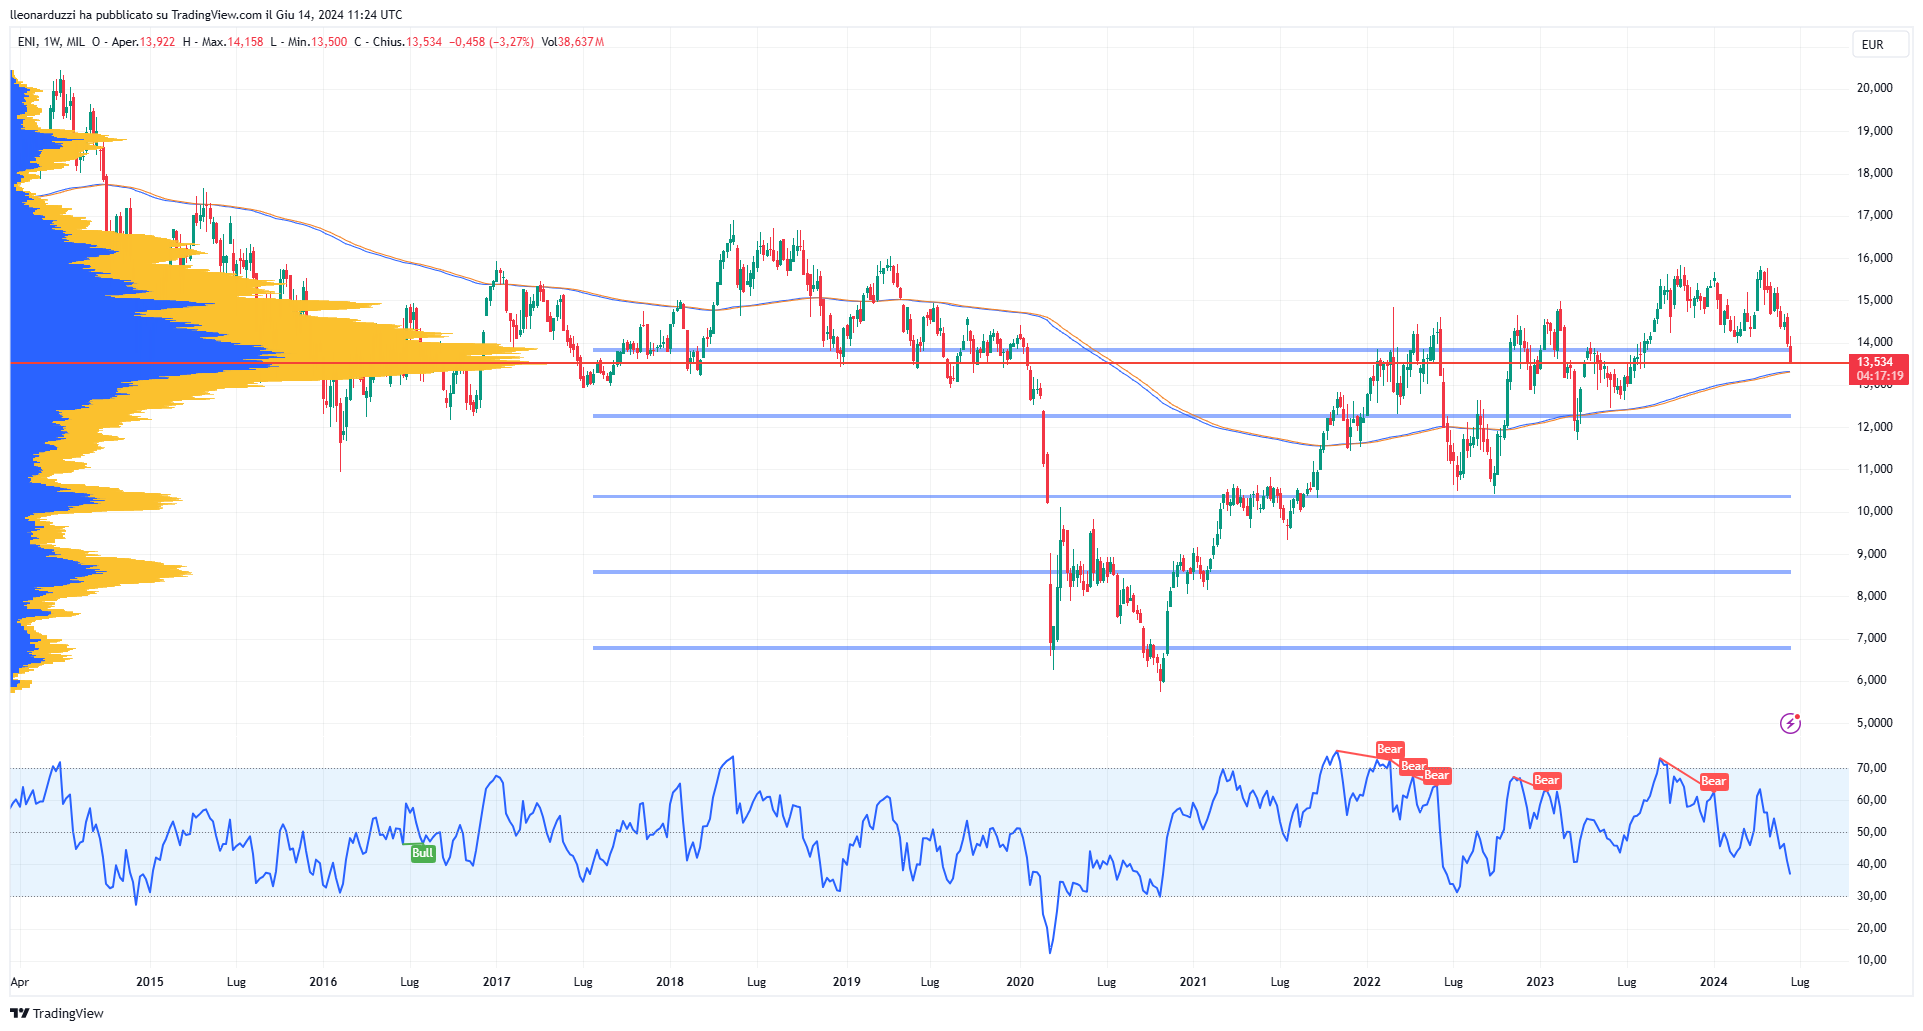The image size is (1923, 1031).
Task: Click the 9,000 price axis label
Action: click(x=1872, y=554)
